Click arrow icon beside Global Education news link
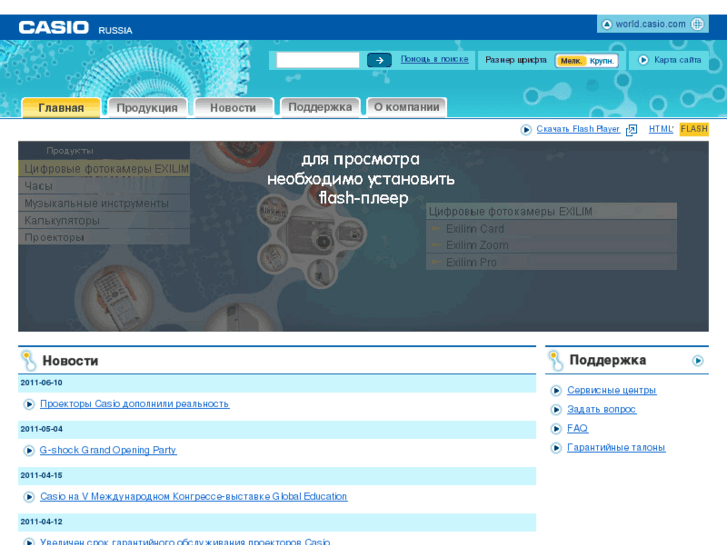The width and height of the screenshot is (727, 545). [29, 497]
